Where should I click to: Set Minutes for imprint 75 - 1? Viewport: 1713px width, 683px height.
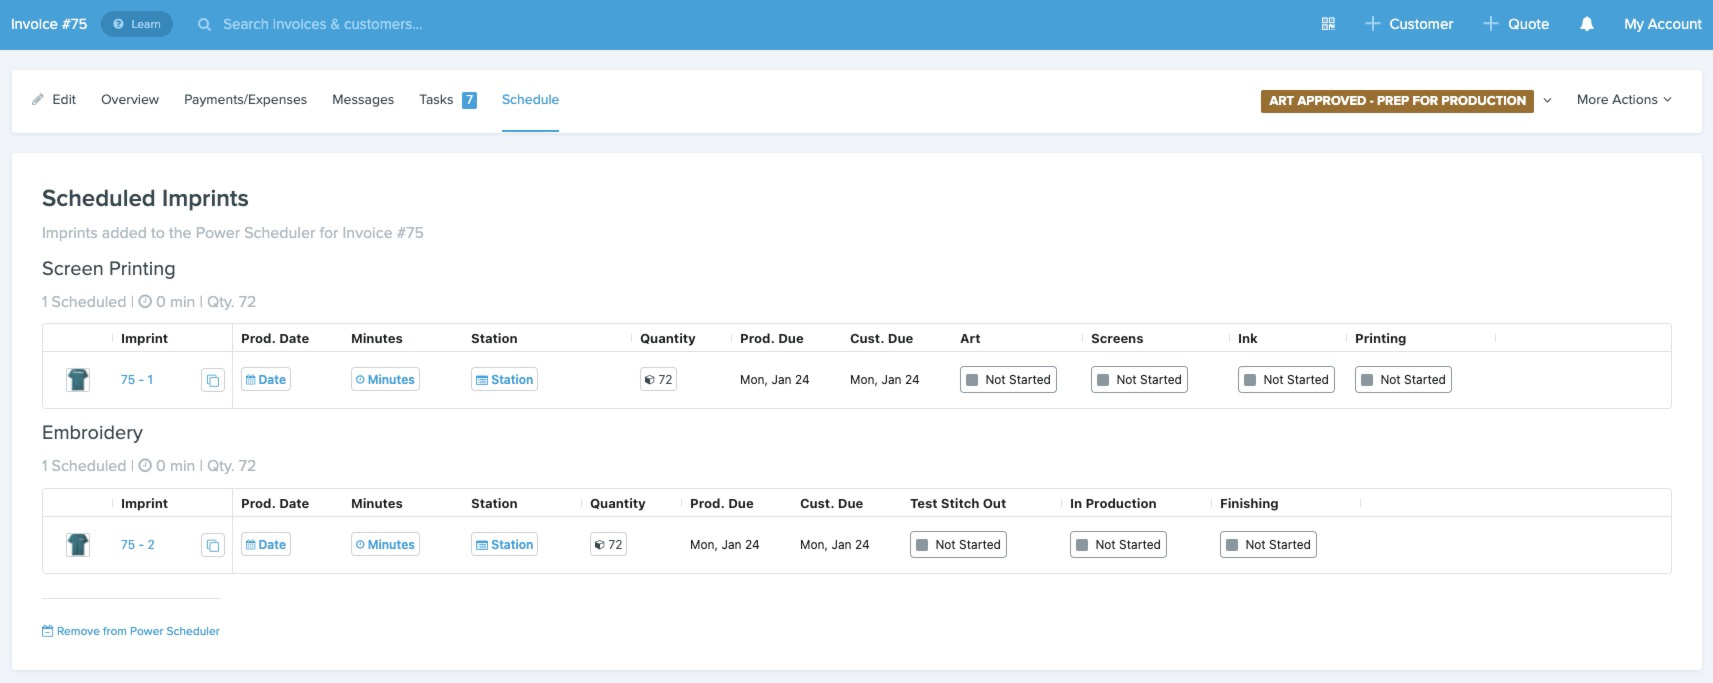point(385,380)
